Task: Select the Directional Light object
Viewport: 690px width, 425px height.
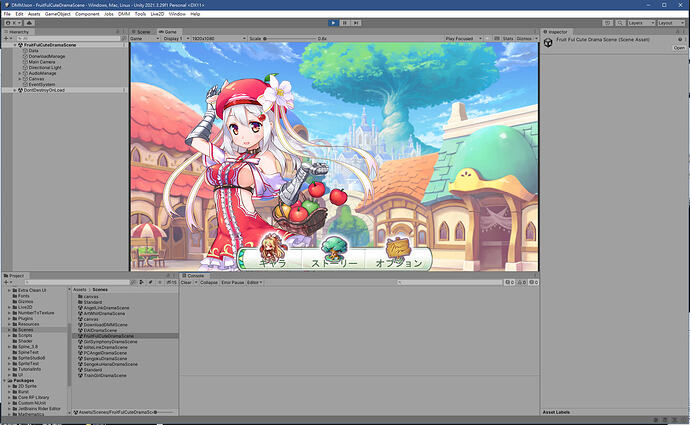Action: point(45,68)
